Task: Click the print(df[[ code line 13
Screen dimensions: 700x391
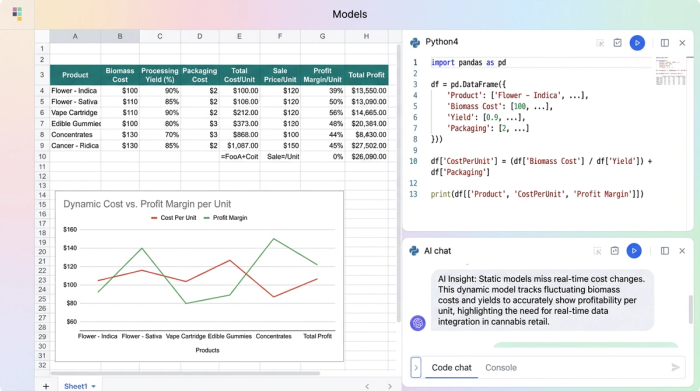Action: click(537, 194)
